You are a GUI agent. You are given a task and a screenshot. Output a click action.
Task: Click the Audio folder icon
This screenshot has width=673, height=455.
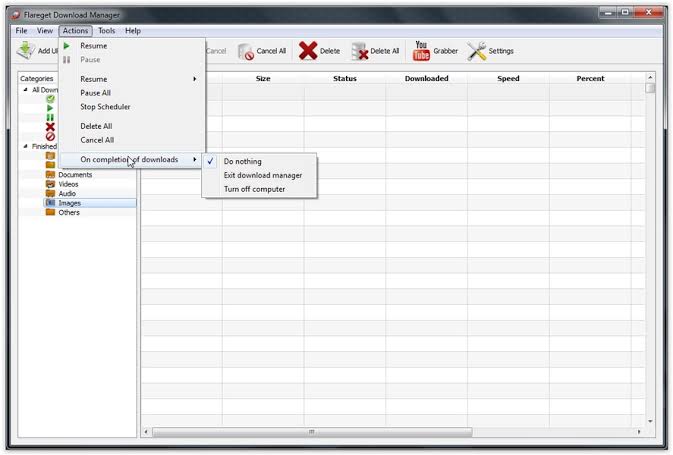click(x=50, y=194)
